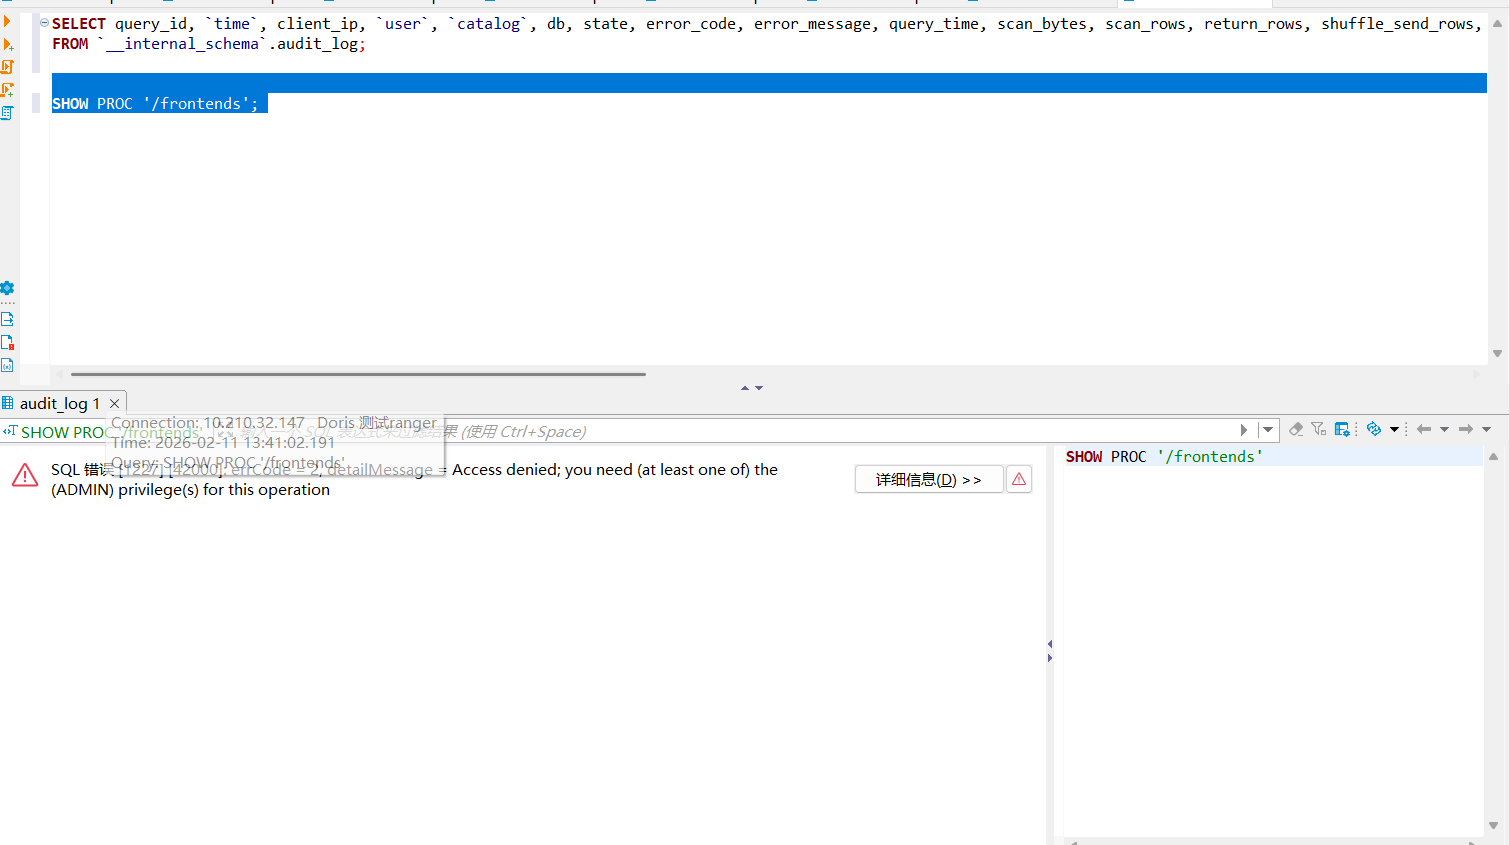Screen dimensions: 1510x845
Task: Click the erase filter eraser icon
Action: [1296, 429]
